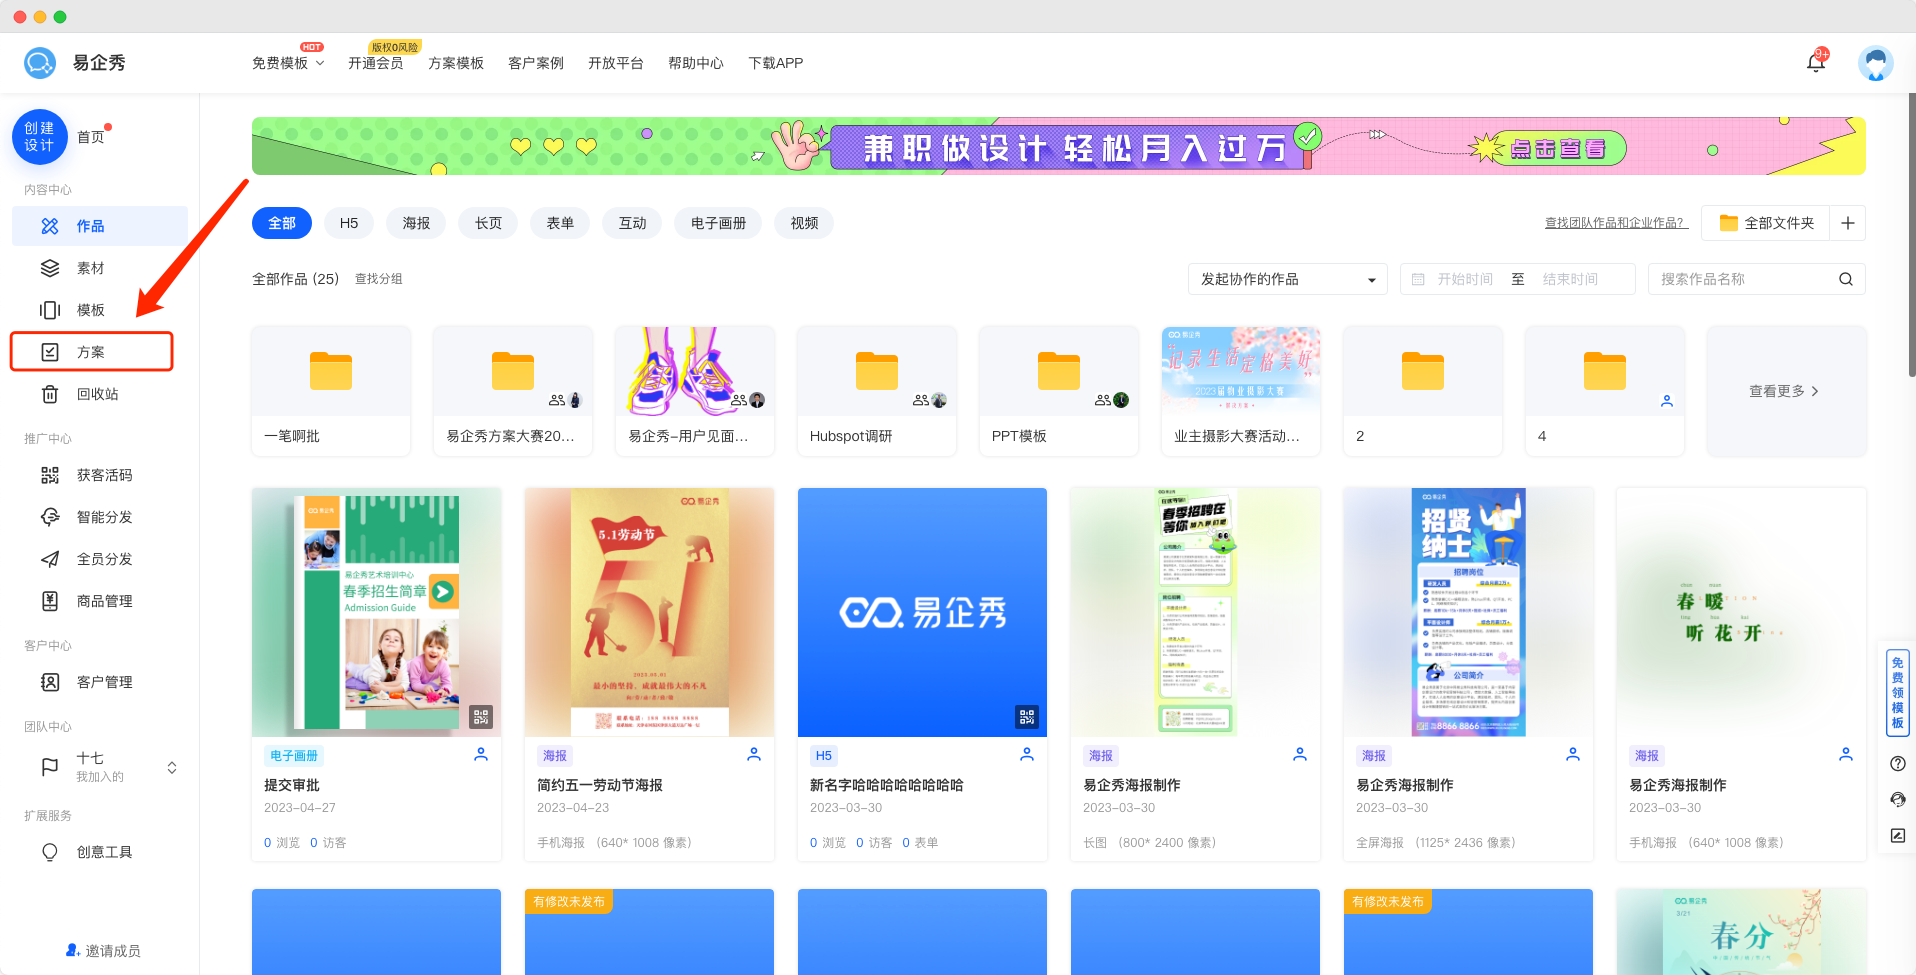1916x975 pixels.
Task: Open the notification bell
Action: click(1816, 62)
